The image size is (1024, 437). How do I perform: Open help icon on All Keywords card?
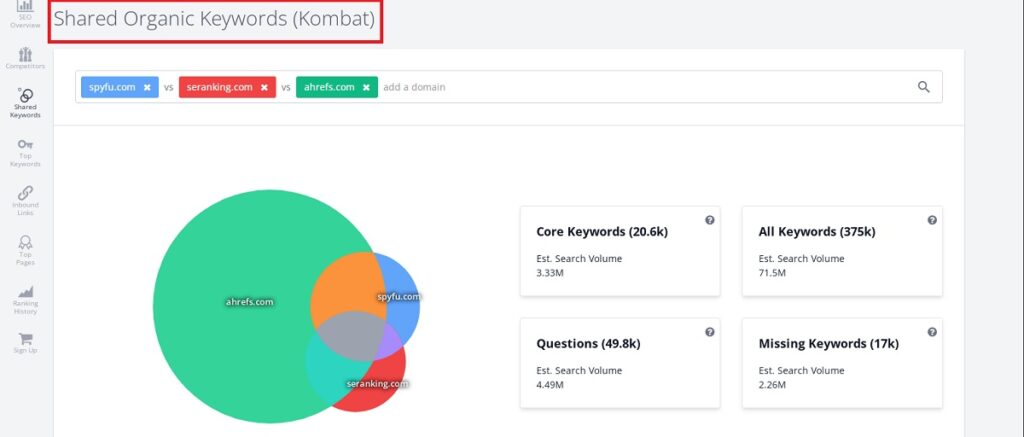tap(932, 220)
